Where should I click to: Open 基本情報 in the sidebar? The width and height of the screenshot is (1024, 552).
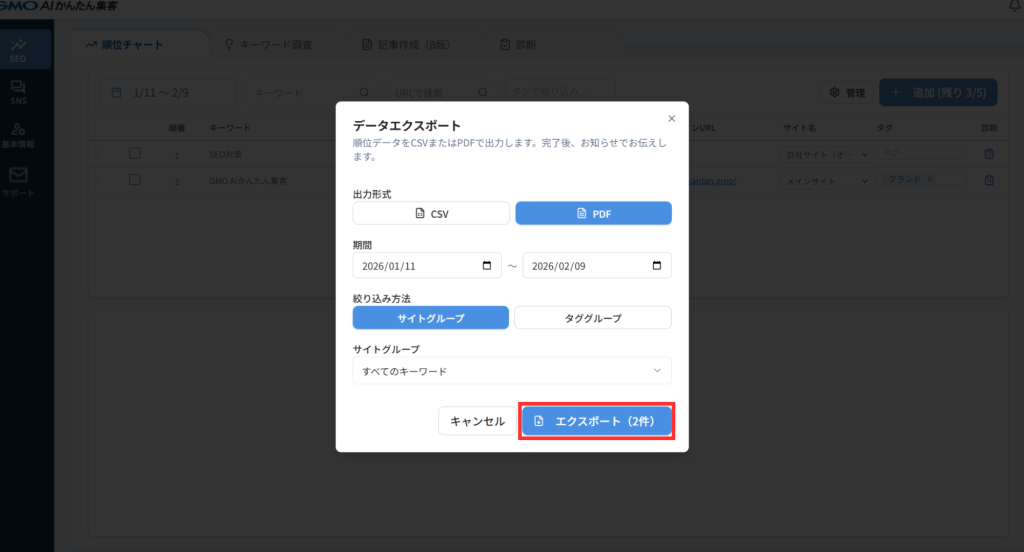click(18, 135)
